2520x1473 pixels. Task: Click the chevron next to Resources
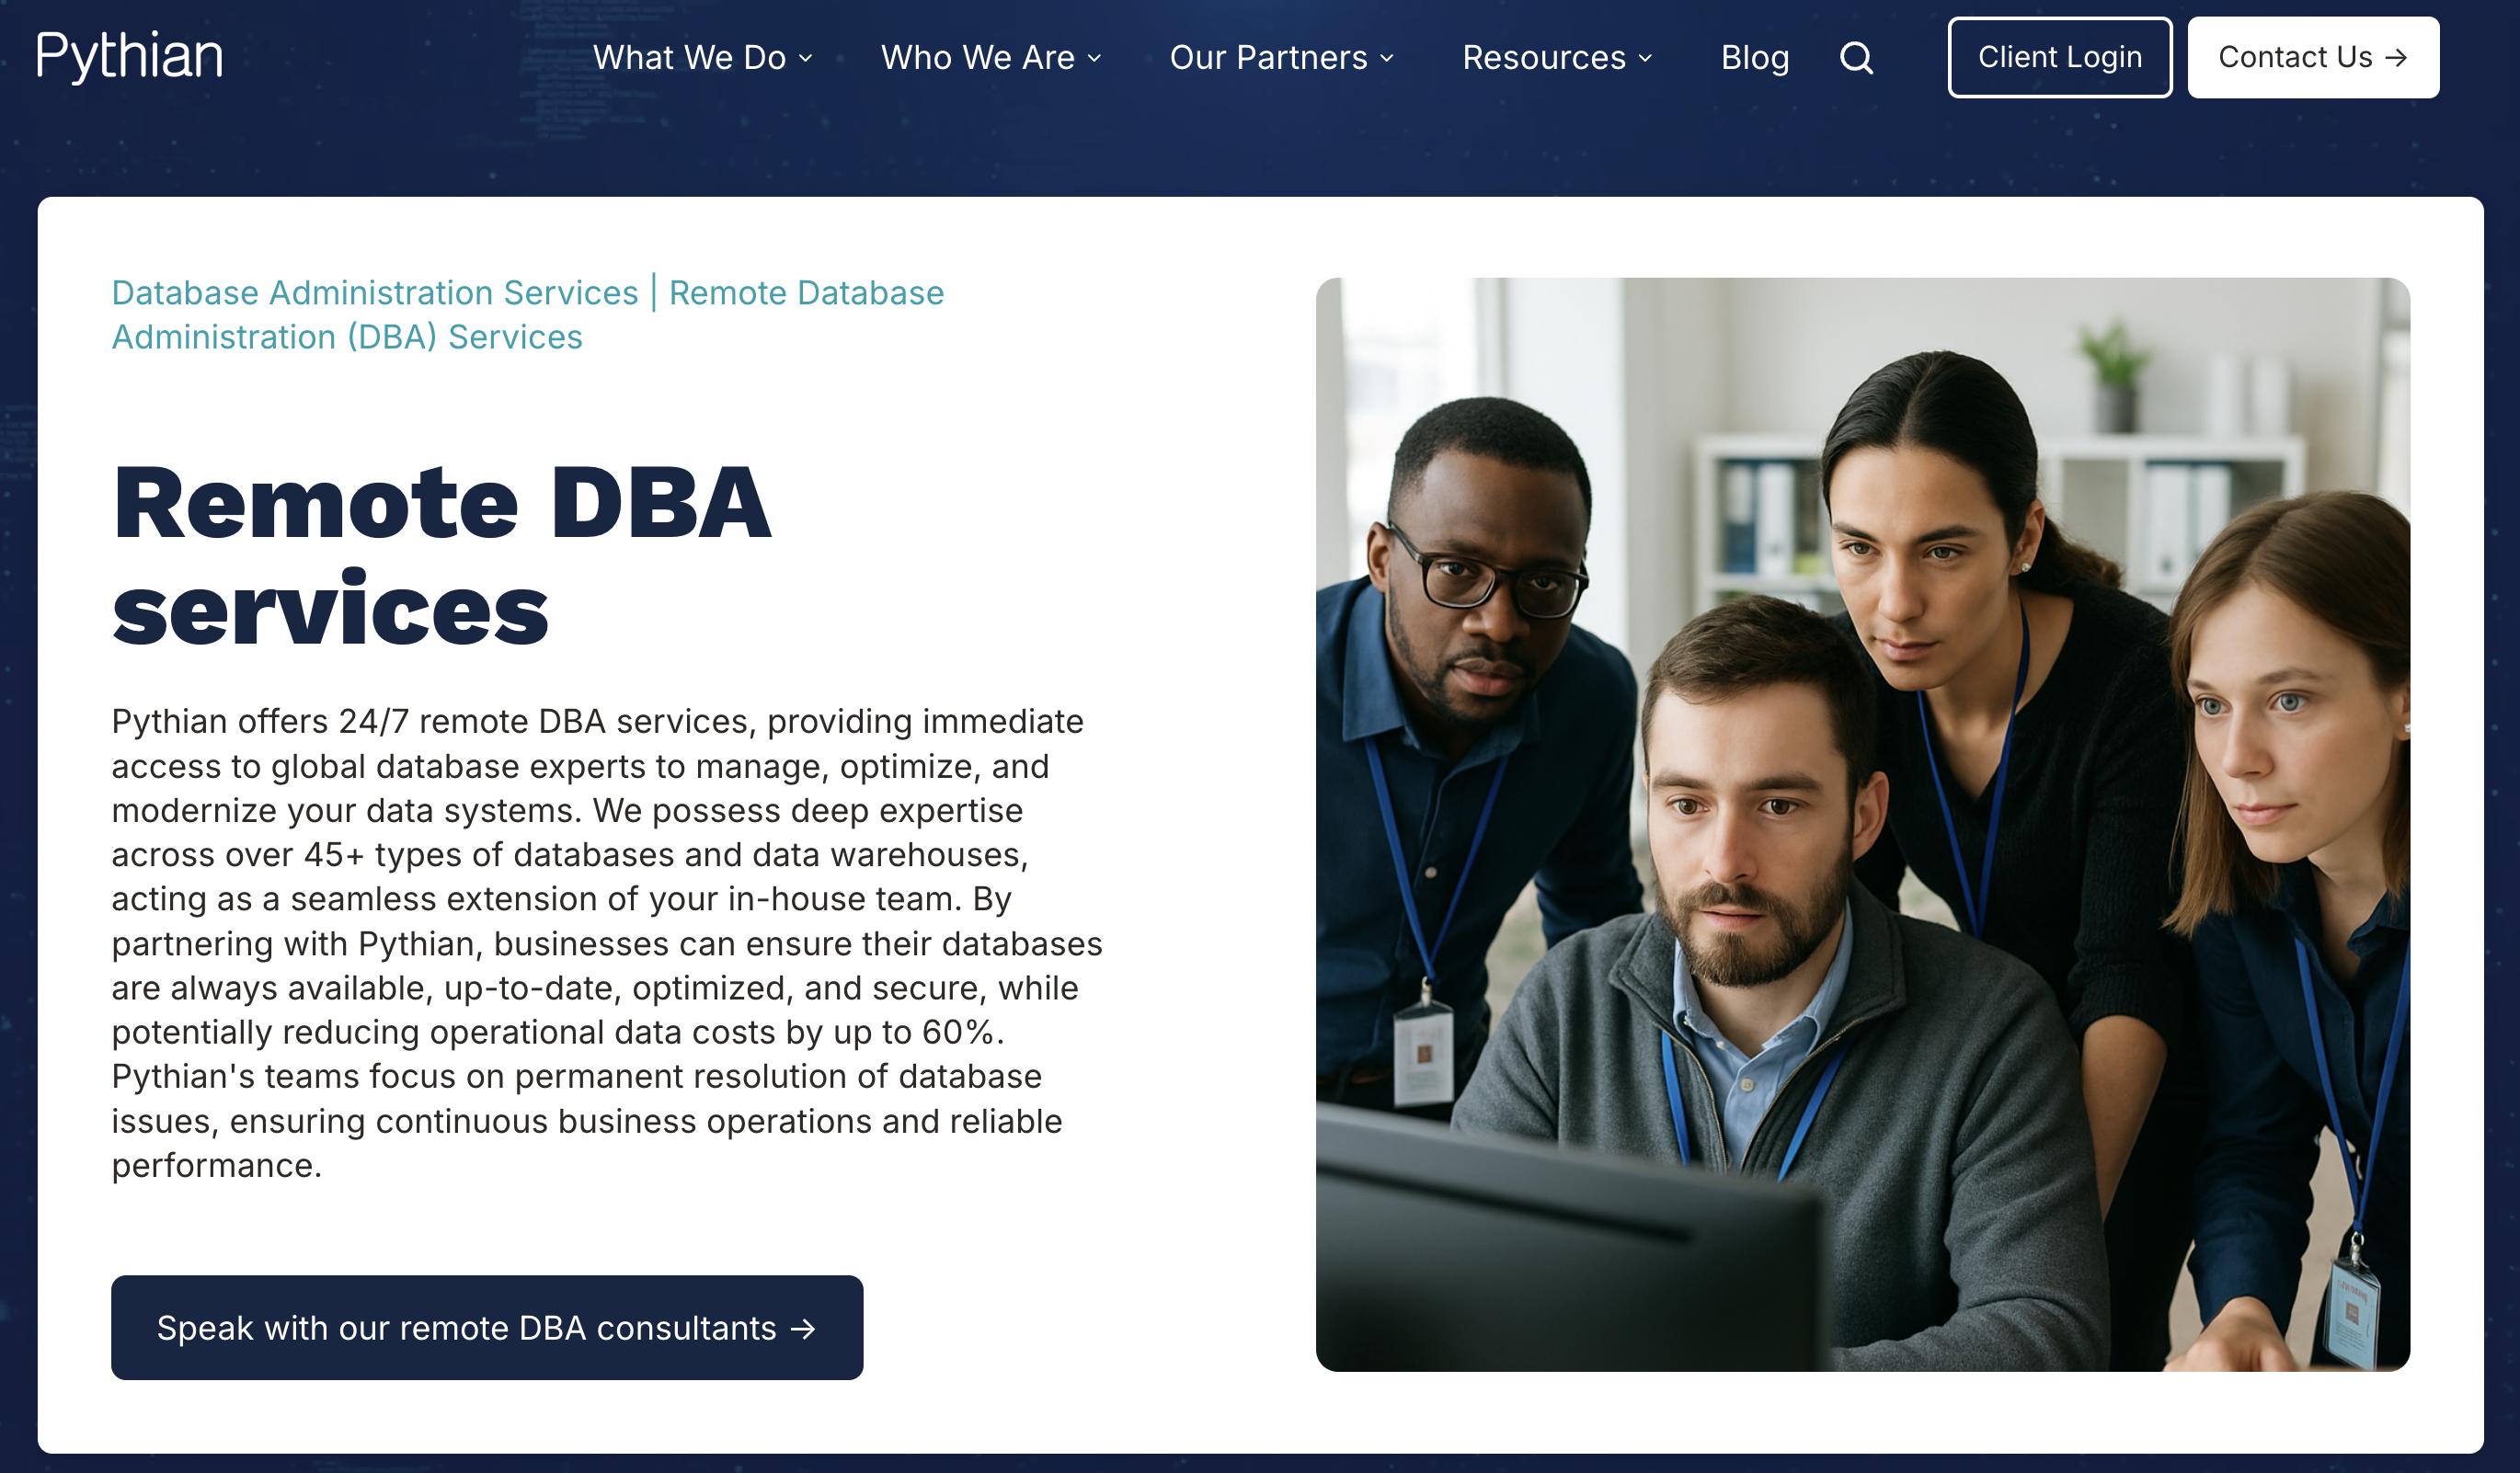pos(1647,60)
